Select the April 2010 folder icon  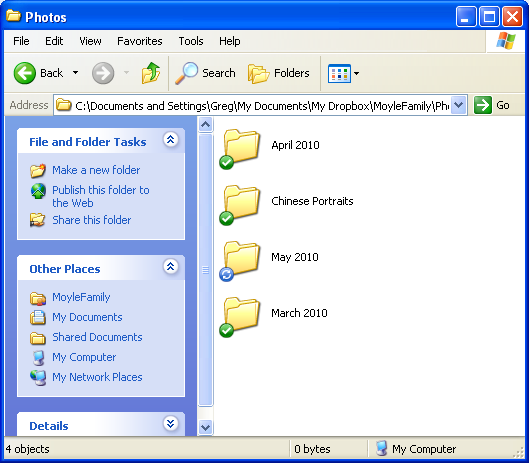point(240,148)
